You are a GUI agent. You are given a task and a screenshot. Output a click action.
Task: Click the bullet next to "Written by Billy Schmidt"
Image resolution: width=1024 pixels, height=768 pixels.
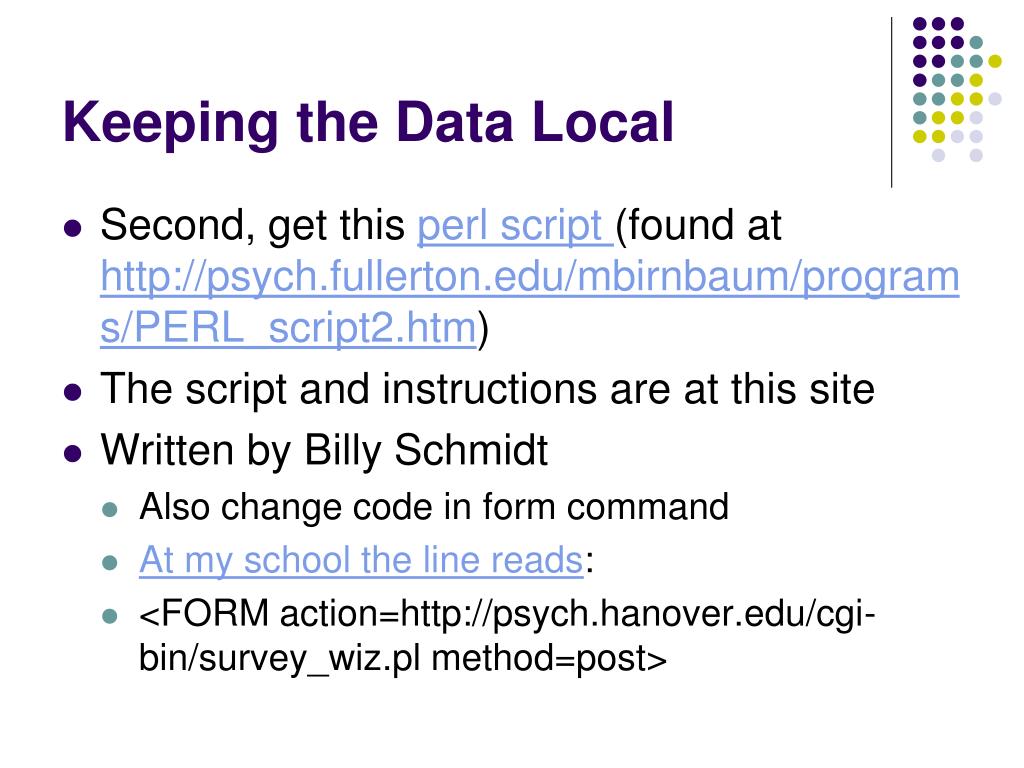[x=71, y=452]
